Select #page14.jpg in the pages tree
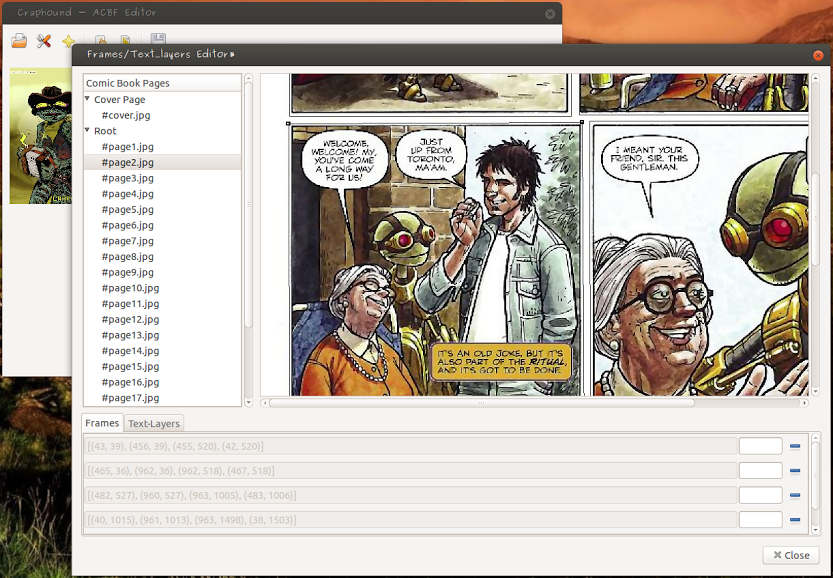Viewport: 833px width, 578px height. tap(130, 351)
